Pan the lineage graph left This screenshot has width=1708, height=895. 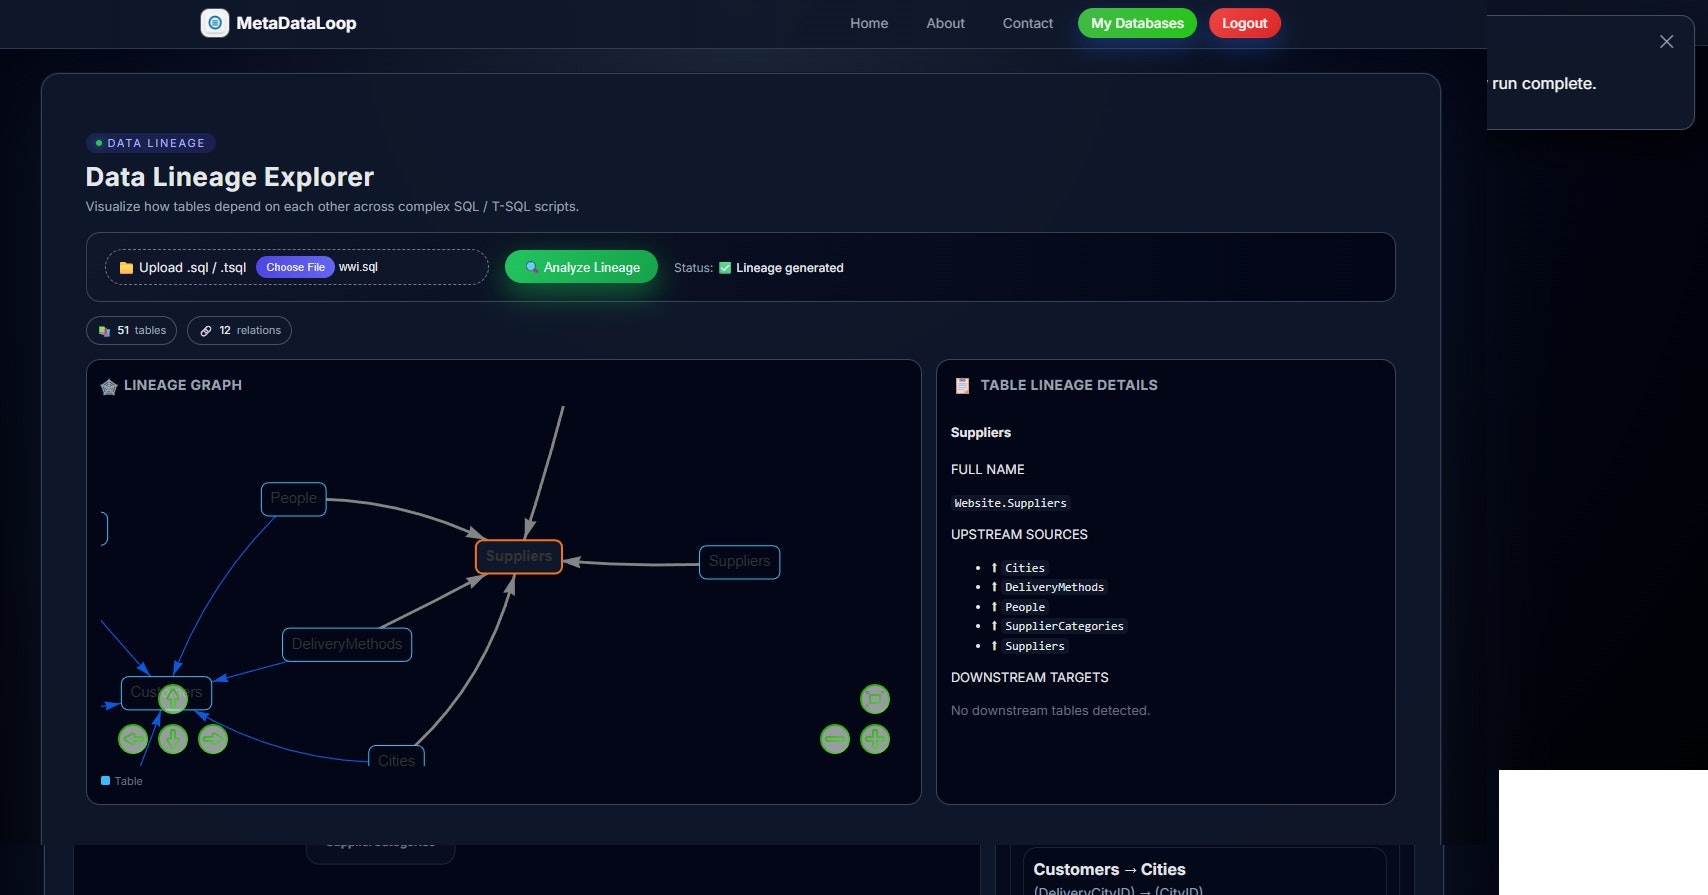tap(133, 739)
